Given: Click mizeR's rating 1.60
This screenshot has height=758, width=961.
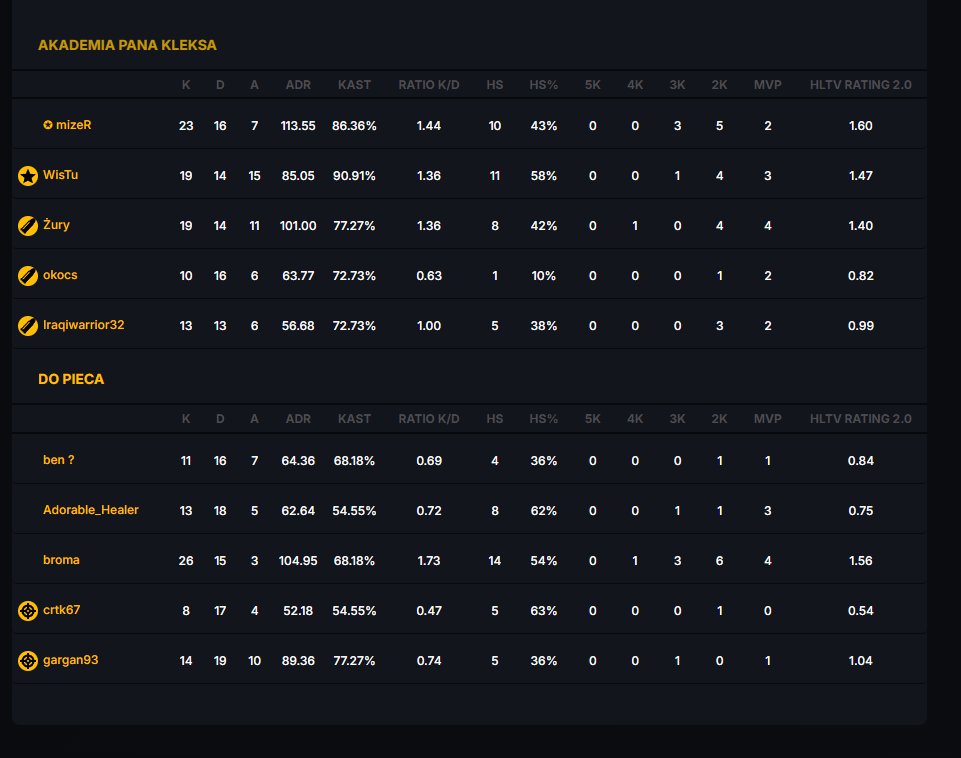Looking at the screenshot, I should tap(860, 126).
